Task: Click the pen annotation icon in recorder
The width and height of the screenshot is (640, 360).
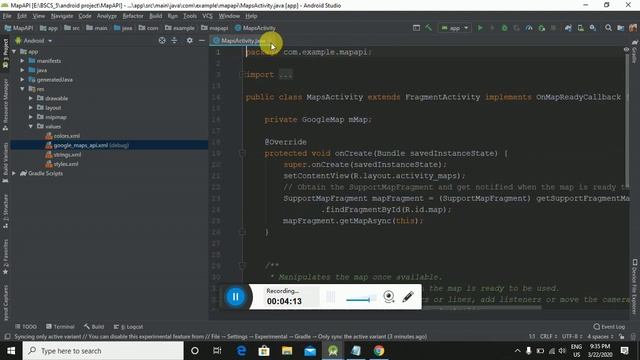Action: [408, 296]
